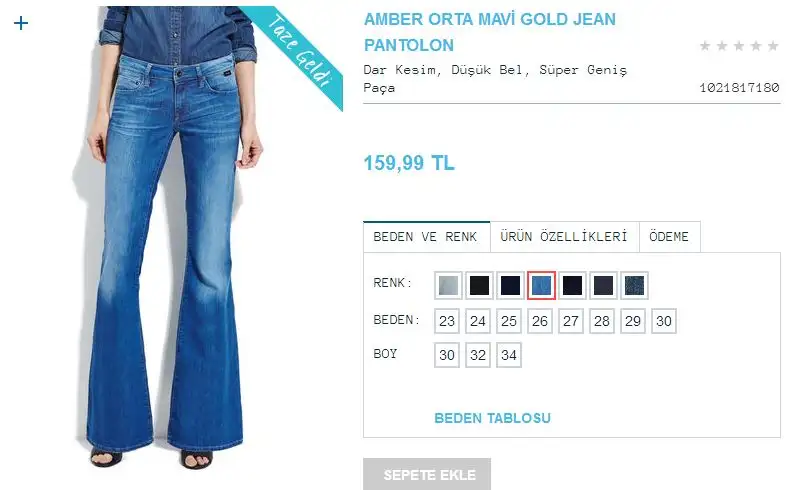Select leg length 32

[x=478, y=355]
